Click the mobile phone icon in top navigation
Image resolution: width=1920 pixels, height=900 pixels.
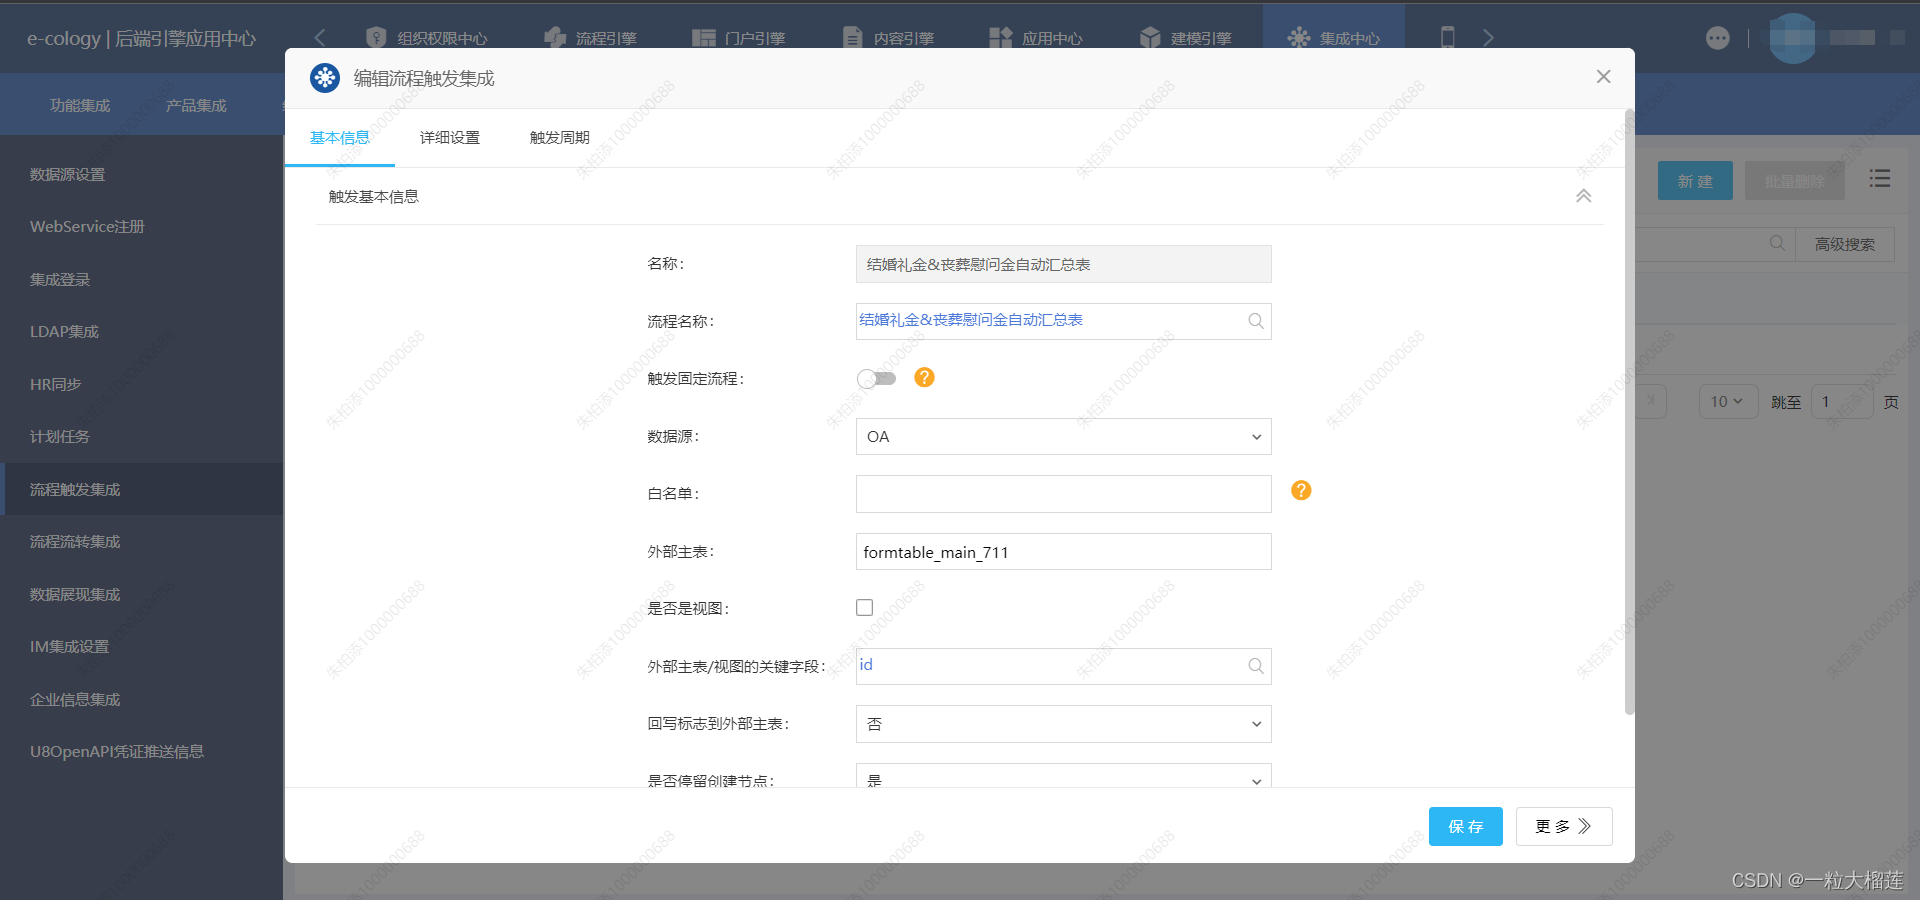tap(1448, 37)
